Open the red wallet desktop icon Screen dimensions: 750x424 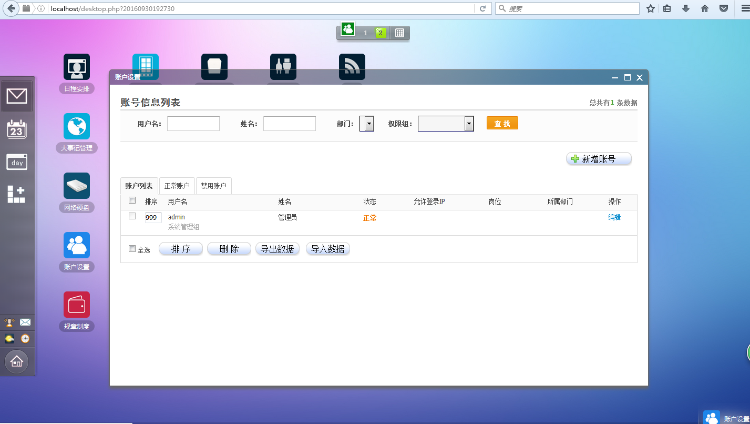point(77,304)
